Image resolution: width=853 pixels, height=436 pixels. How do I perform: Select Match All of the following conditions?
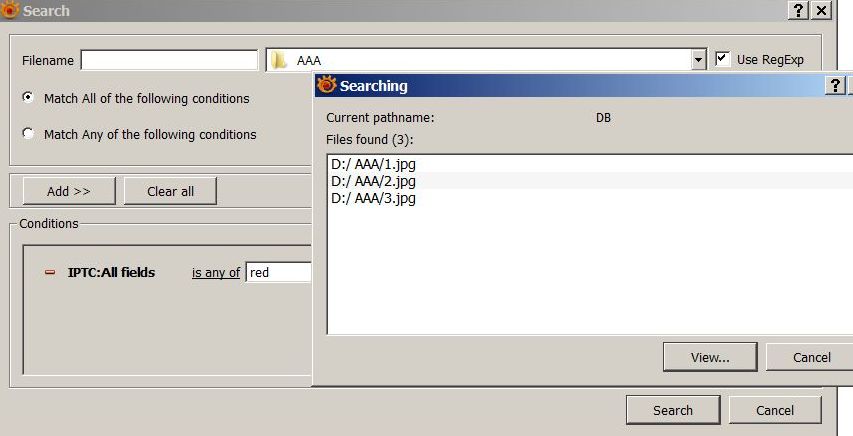[x=28, y=98]
